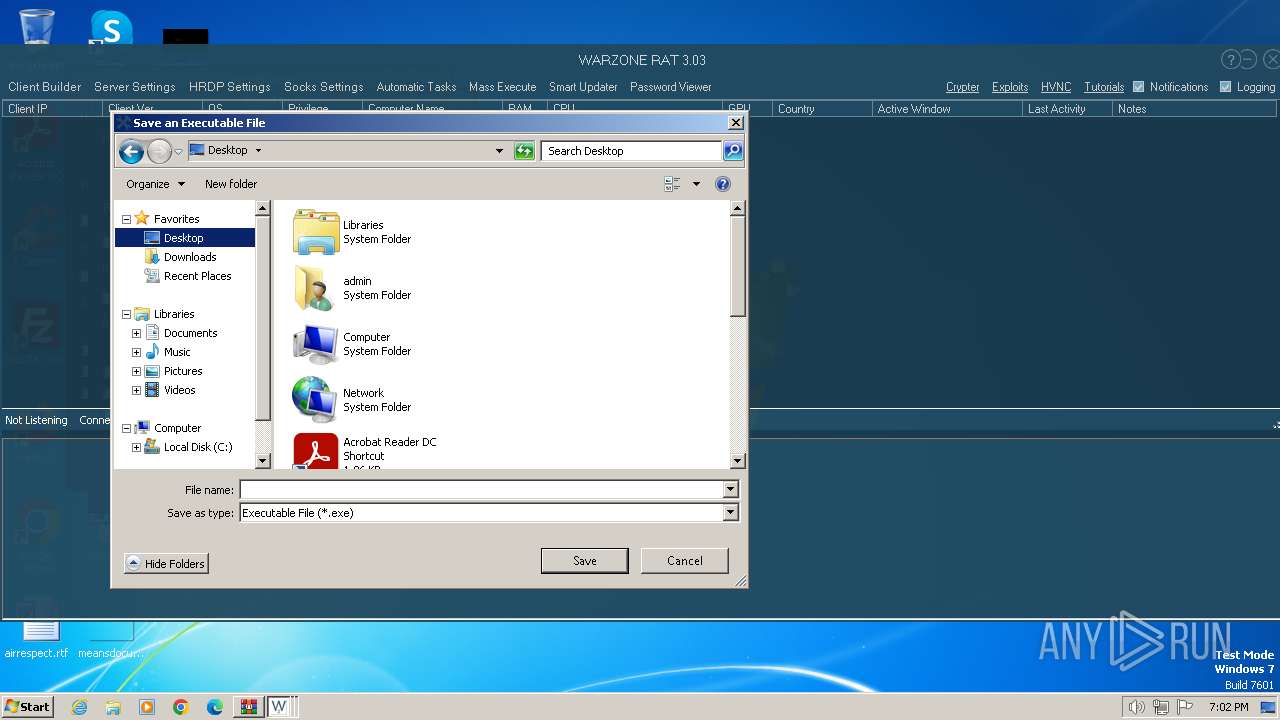This screenshot has height=720, width=1280.
Task: Toggle the Logging checkbox
Action: [x=1225, y=87]
